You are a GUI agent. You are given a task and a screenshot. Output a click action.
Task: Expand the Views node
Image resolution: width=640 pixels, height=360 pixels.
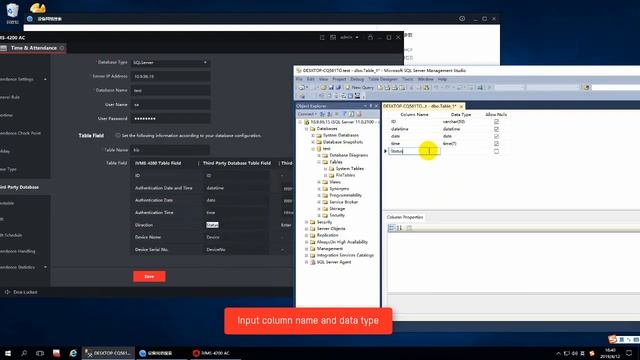tap(320, 182)
